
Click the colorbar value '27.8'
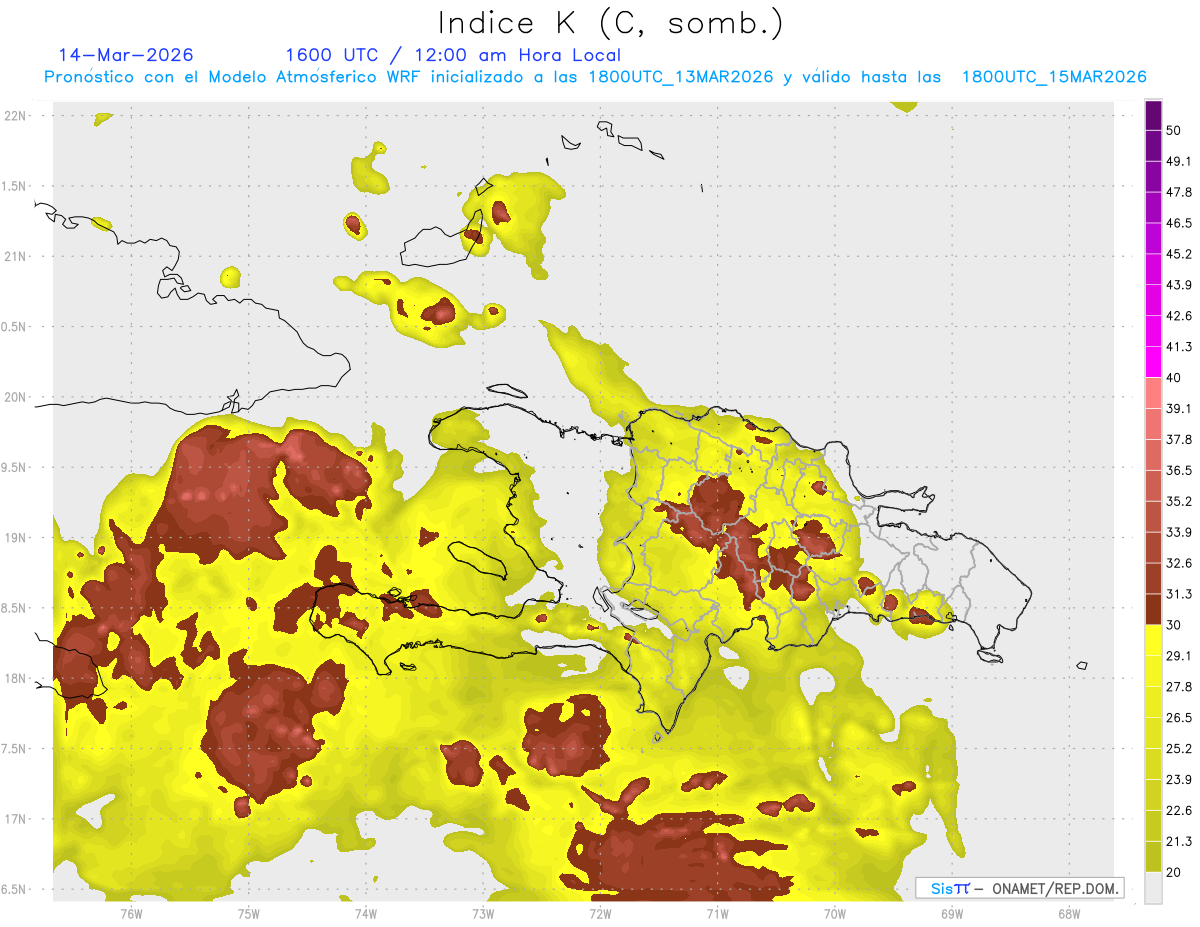click(1179, 686)
